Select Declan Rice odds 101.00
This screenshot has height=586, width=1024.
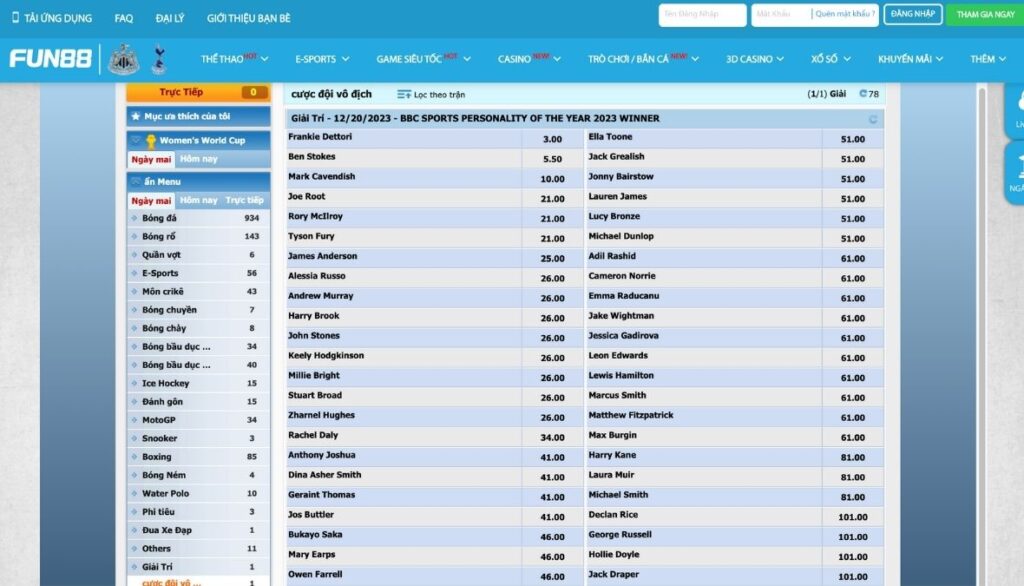point(853,517)
